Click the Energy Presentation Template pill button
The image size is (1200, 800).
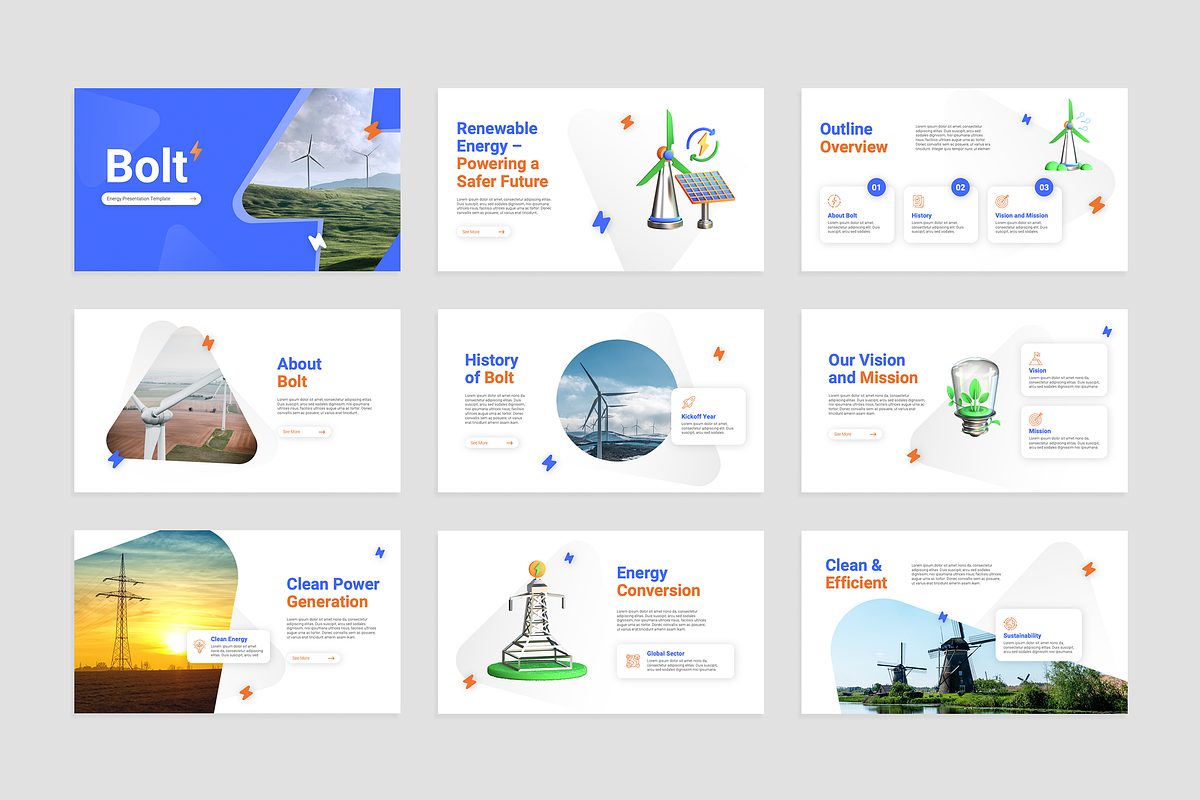(x=152, y=199)
